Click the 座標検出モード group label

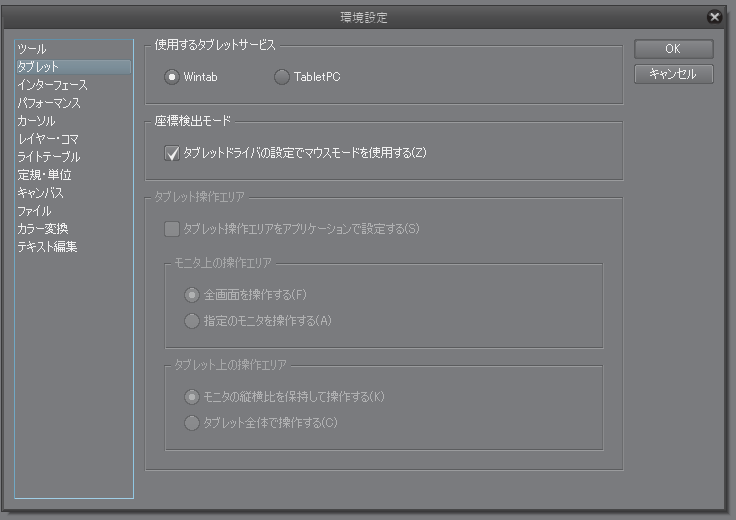193,121
